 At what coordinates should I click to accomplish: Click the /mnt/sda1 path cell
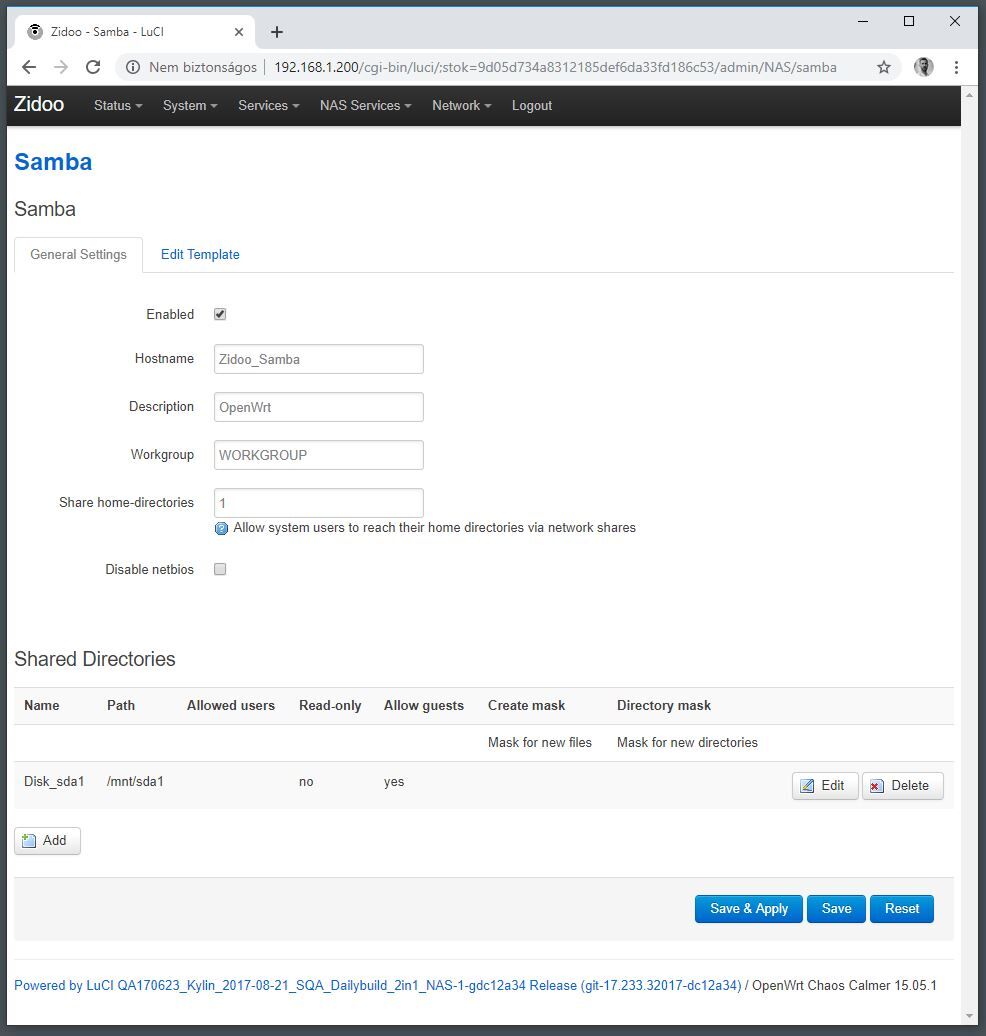pos(135,782)
